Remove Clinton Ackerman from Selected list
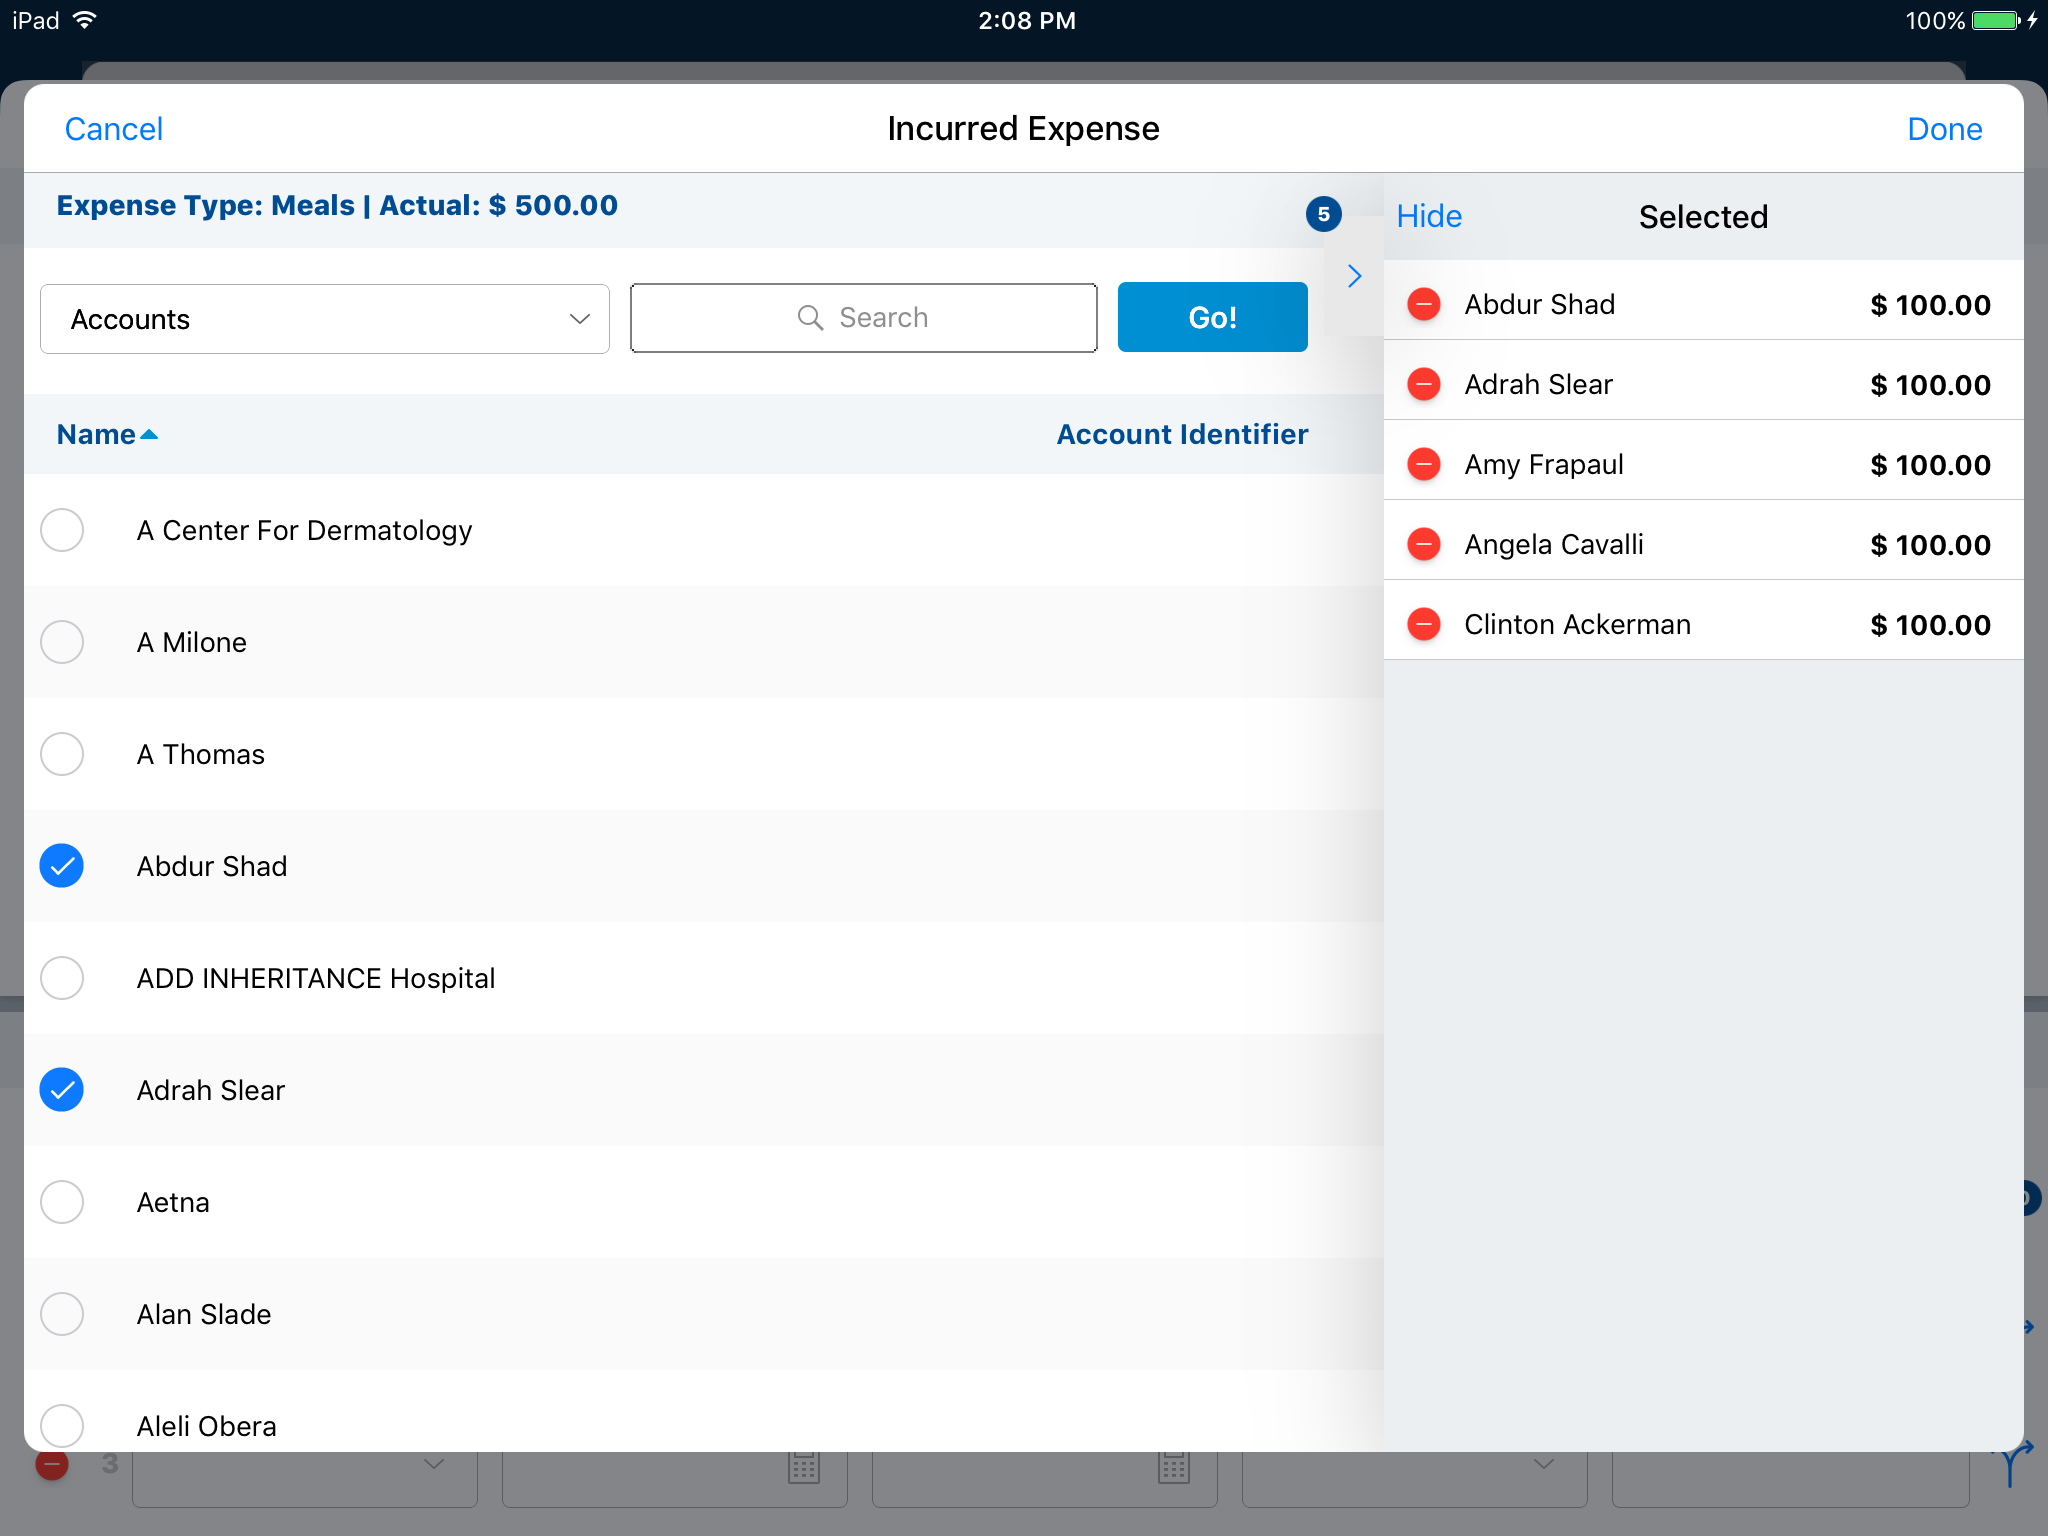 tap(1423, 624)
